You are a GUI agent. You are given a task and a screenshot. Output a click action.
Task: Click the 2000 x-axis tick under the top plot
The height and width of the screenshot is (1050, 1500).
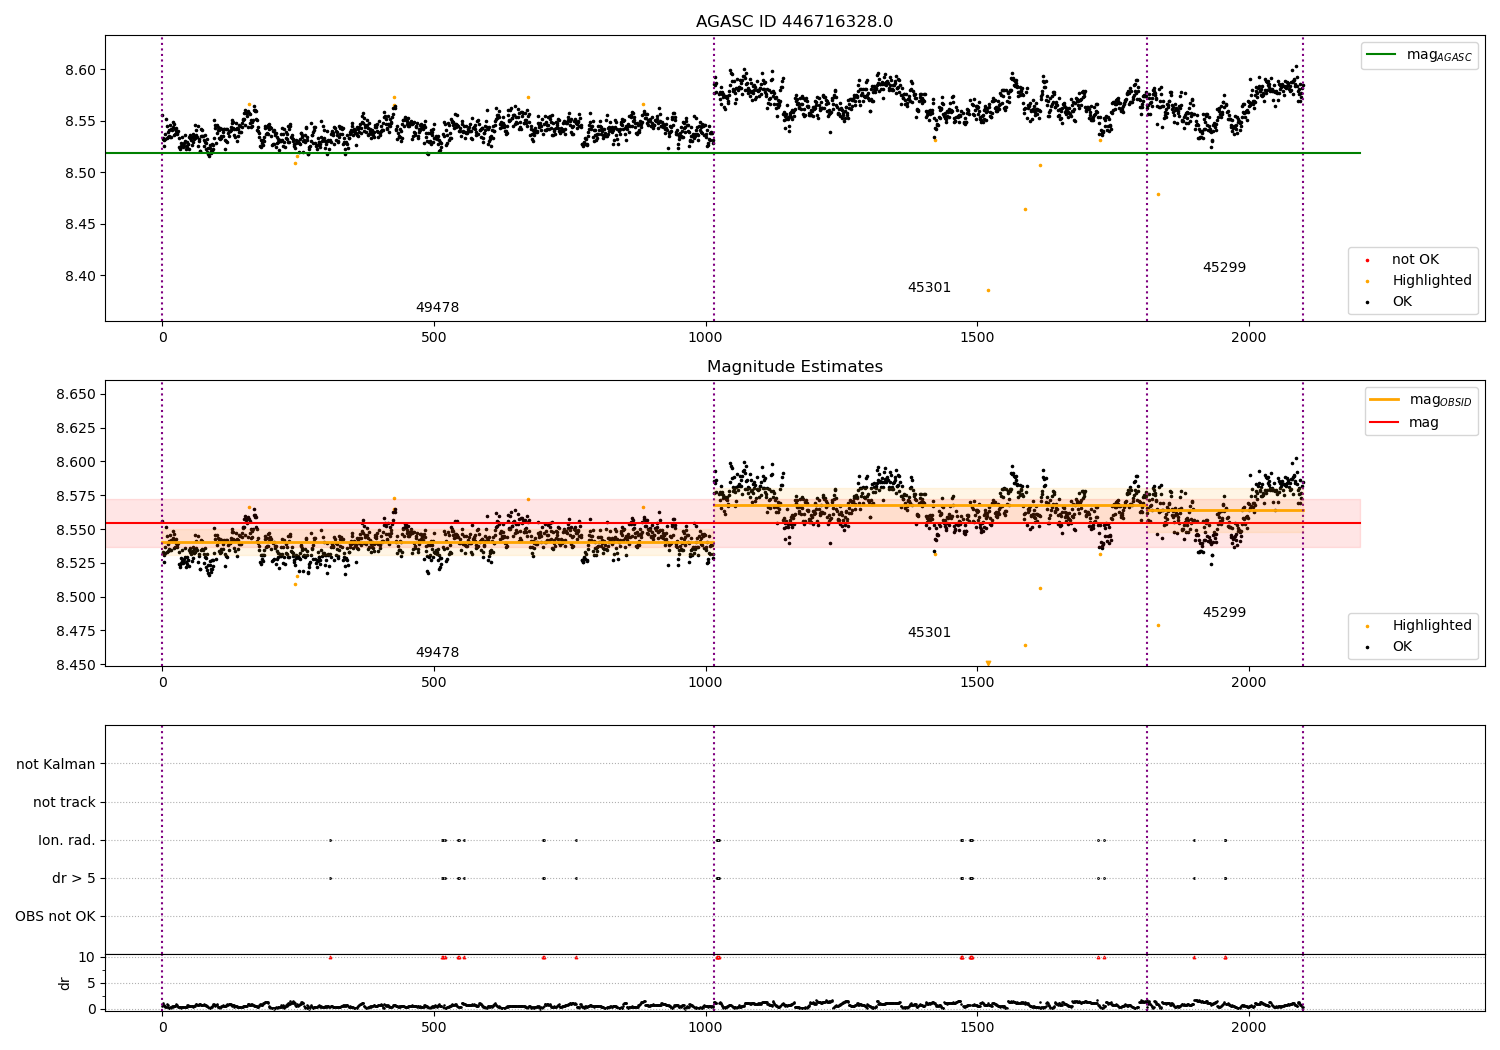click(x=1249, y=338)
